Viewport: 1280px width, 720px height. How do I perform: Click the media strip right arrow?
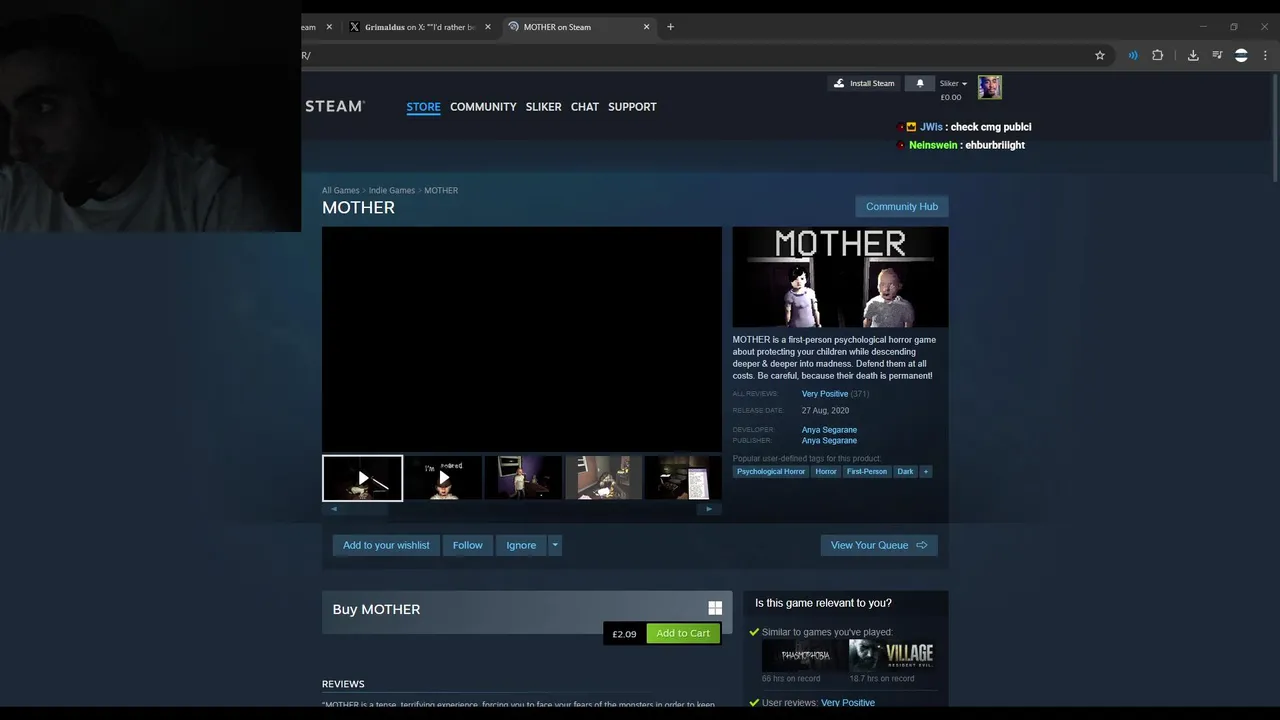pyautogui.click(x=709, y=509)
